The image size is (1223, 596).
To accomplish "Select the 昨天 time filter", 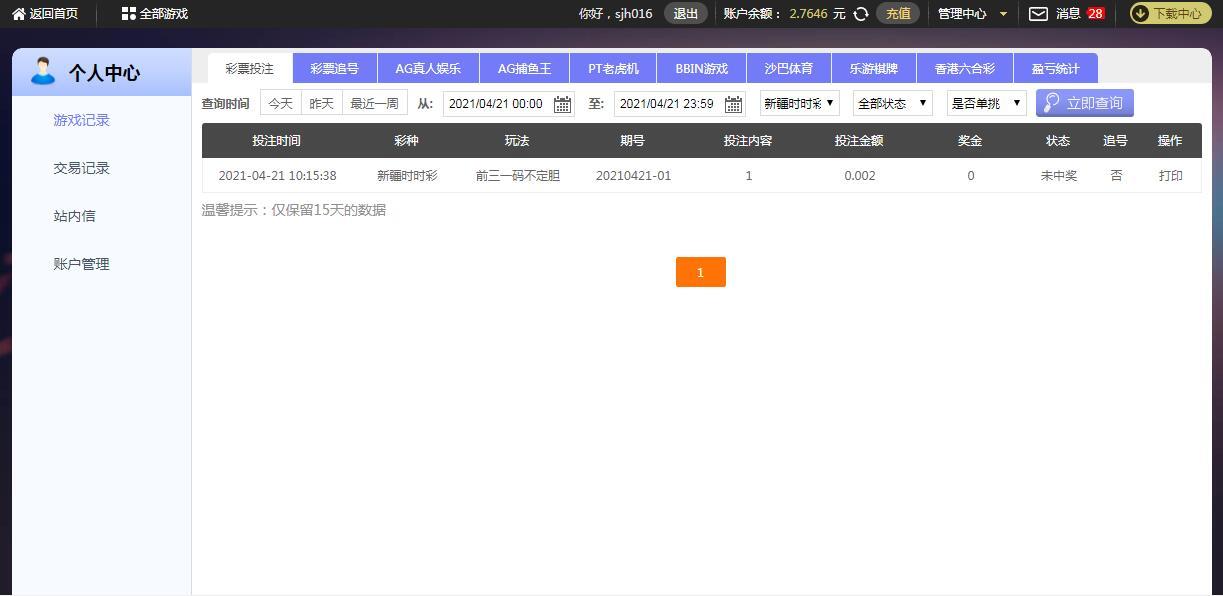I will [x=322, y=103].
